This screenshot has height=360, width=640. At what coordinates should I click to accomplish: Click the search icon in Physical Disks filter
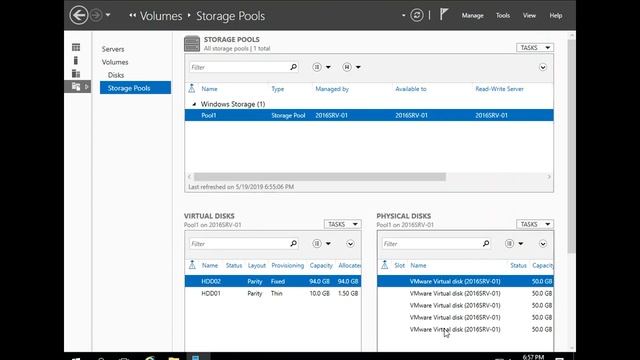point(486,244)
